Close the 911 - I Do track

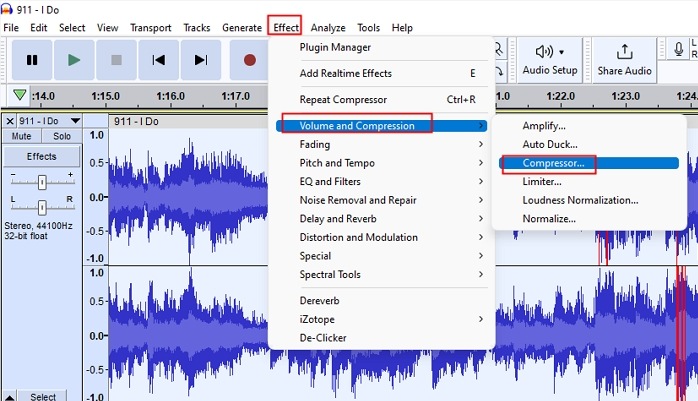10,121
